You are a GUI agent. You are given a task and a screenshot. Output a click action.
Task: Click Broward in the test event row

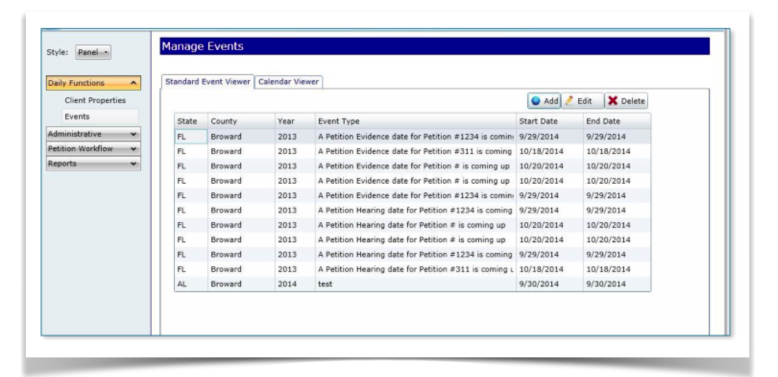241,284
